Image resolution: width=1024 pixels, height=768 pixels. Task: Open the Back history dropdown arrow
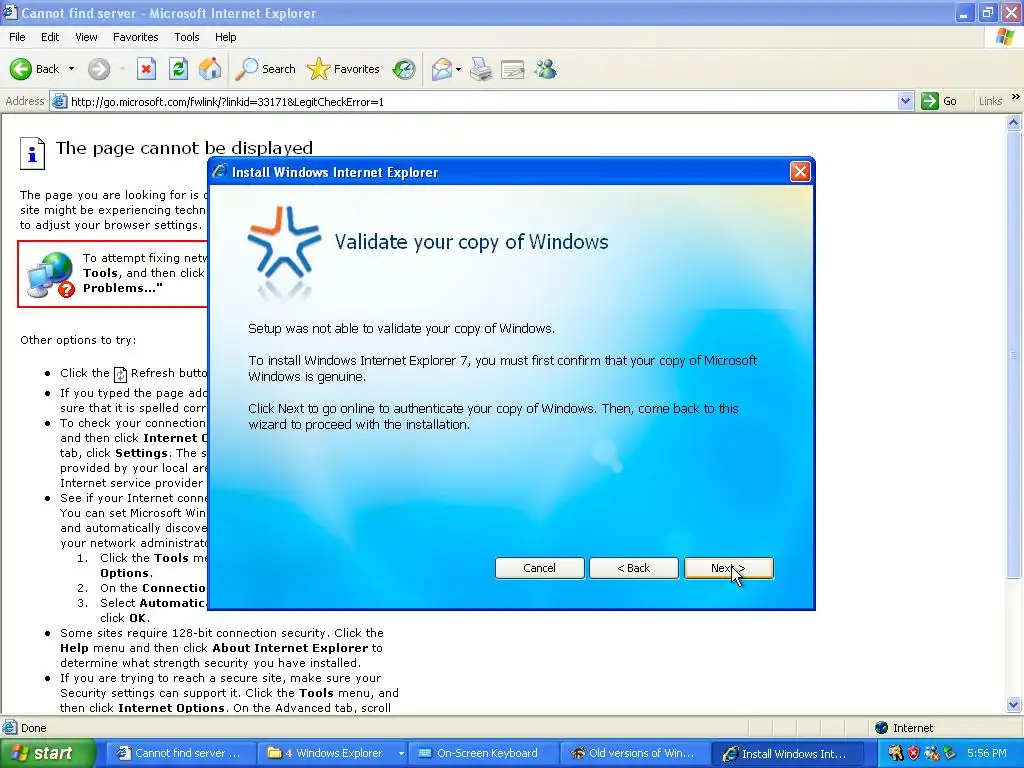click(x=71, y=69)
